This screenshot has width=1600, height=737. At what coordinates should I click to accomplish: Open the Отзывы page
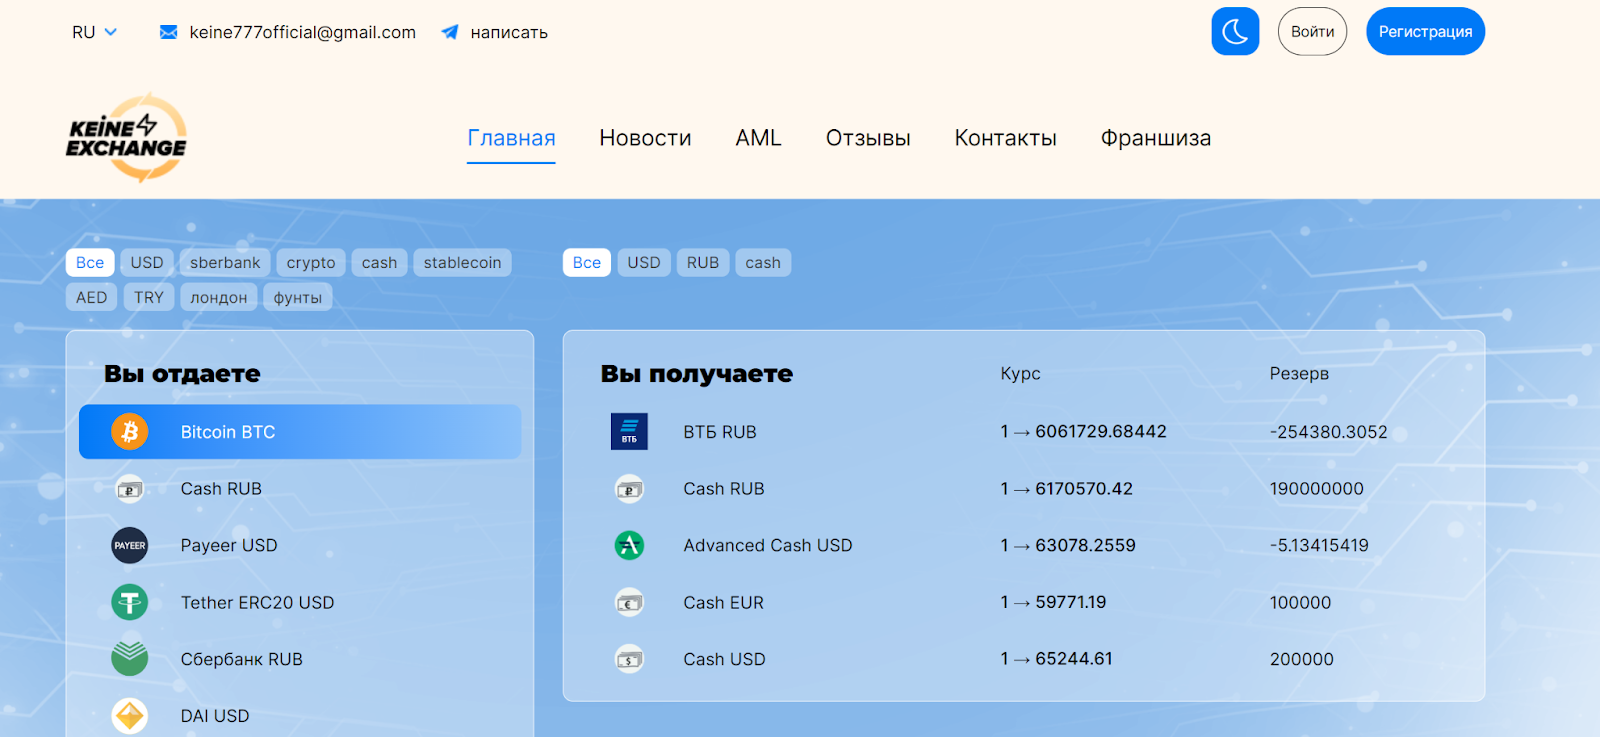(x=868, y=138)
